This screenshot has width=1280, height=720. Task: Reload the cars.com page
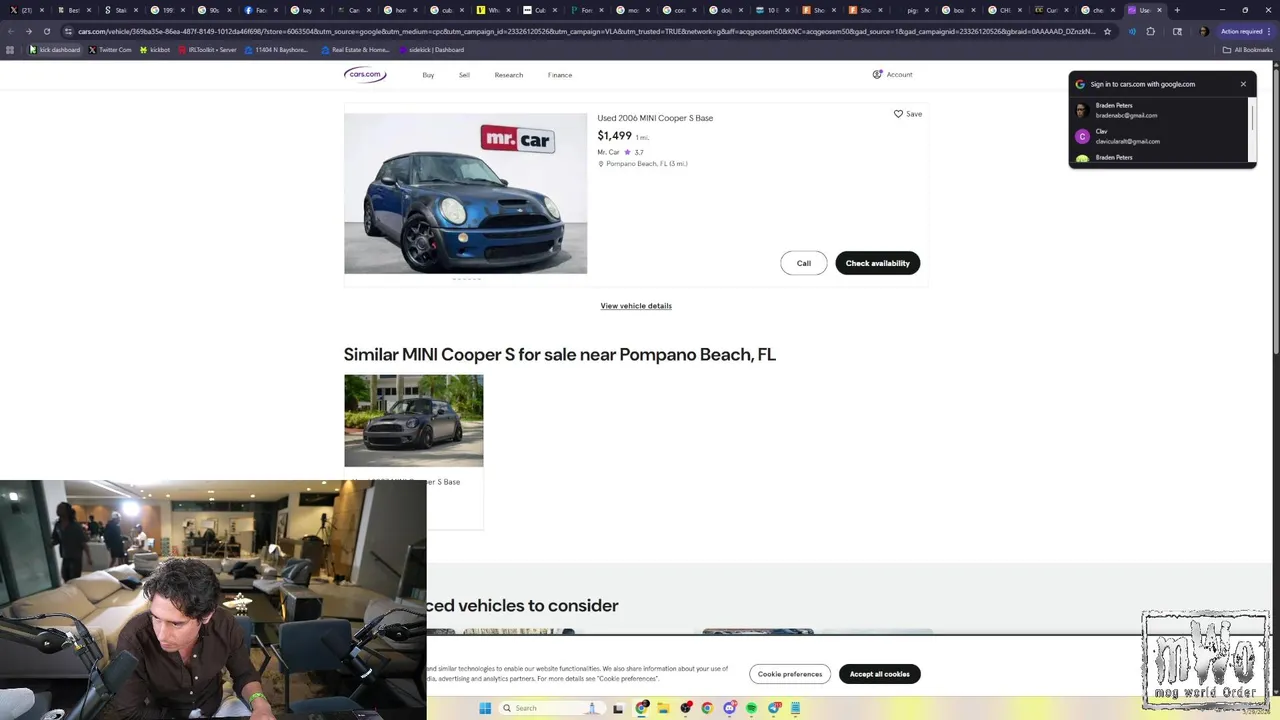47,31
